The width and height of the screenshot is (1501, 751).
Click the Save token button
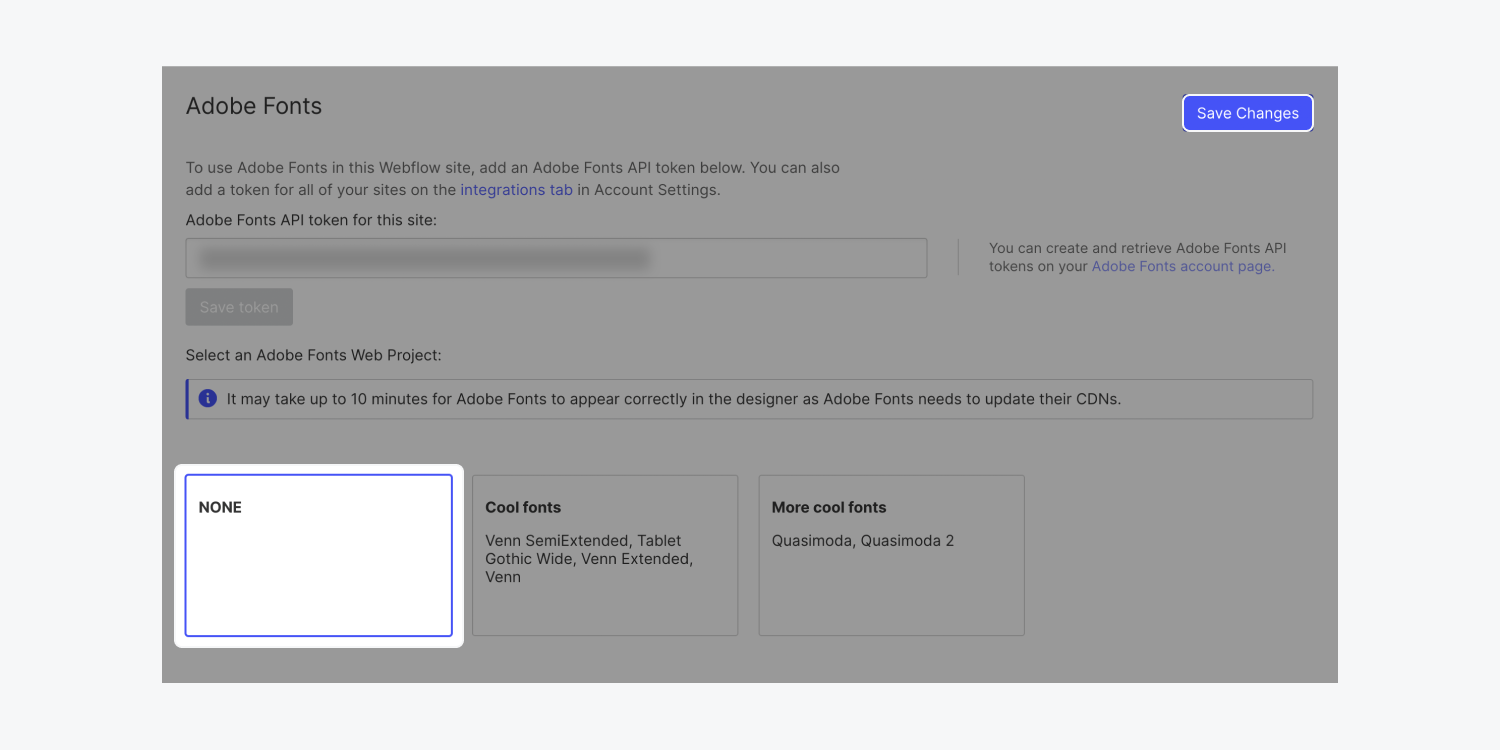click(239, 307)
